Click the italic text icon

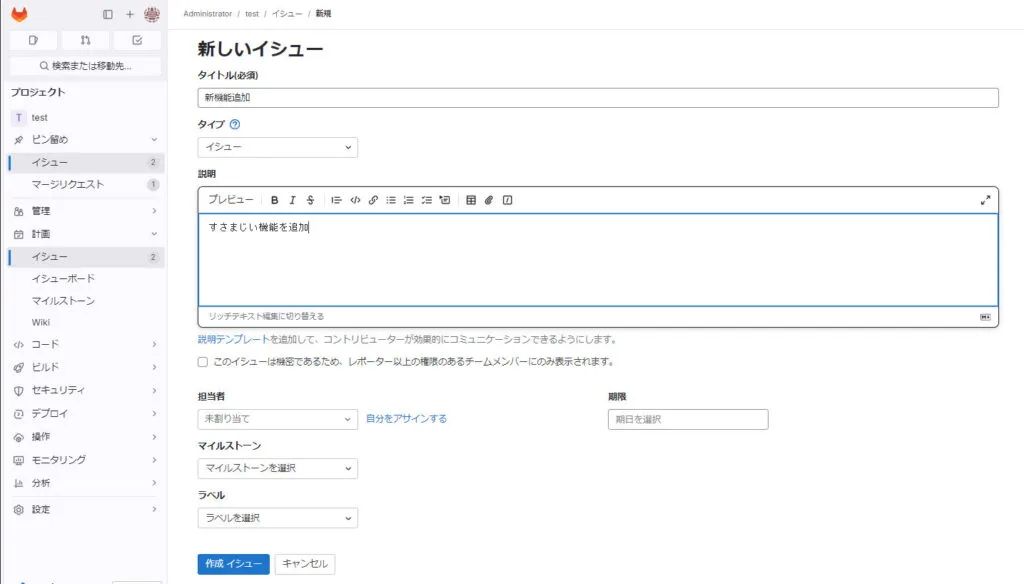tap(293, 200)
